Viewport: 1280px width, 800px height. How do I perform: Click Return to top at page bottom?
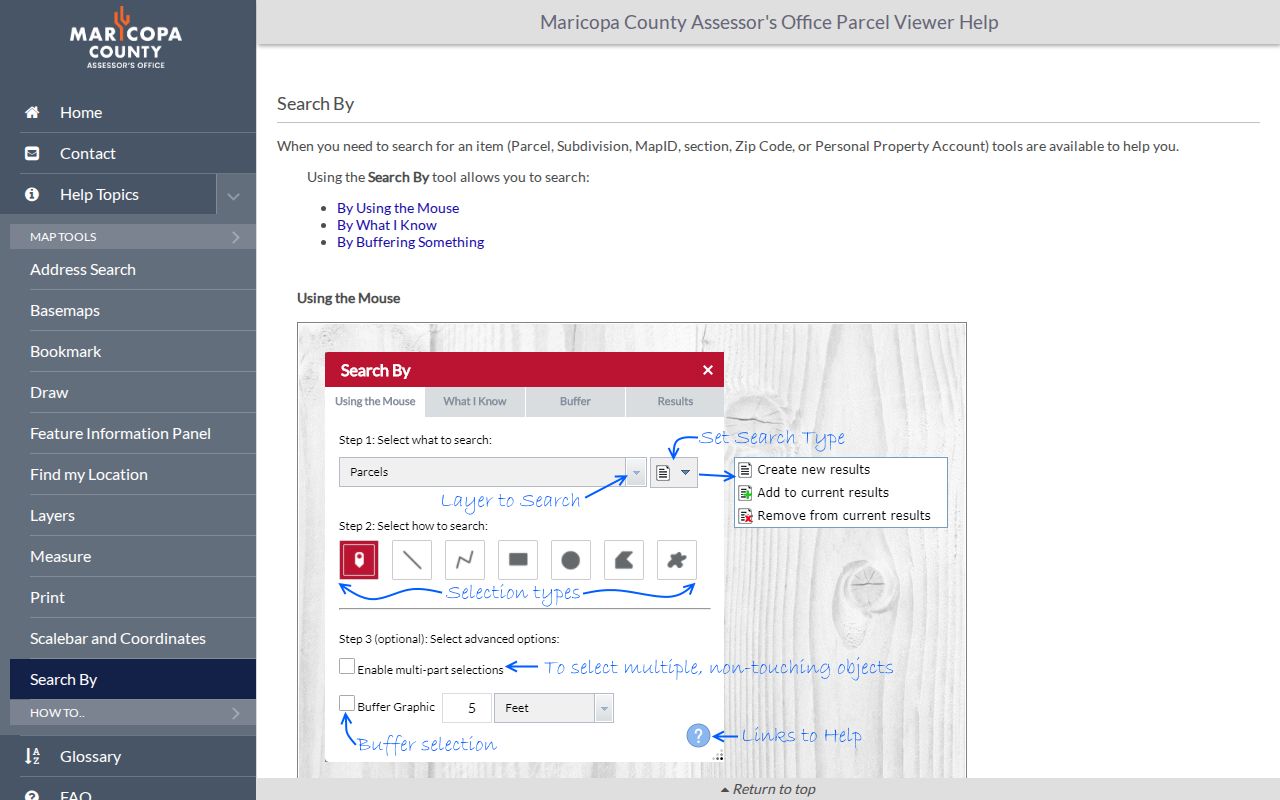768,789
